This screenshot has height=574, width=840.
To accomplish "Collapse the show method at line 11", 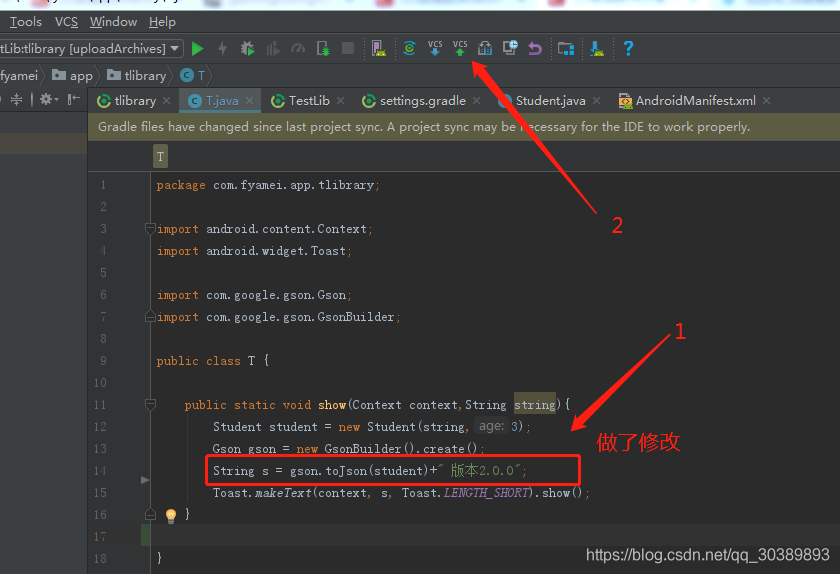I will pyautogui.click(x=150, y=405).
